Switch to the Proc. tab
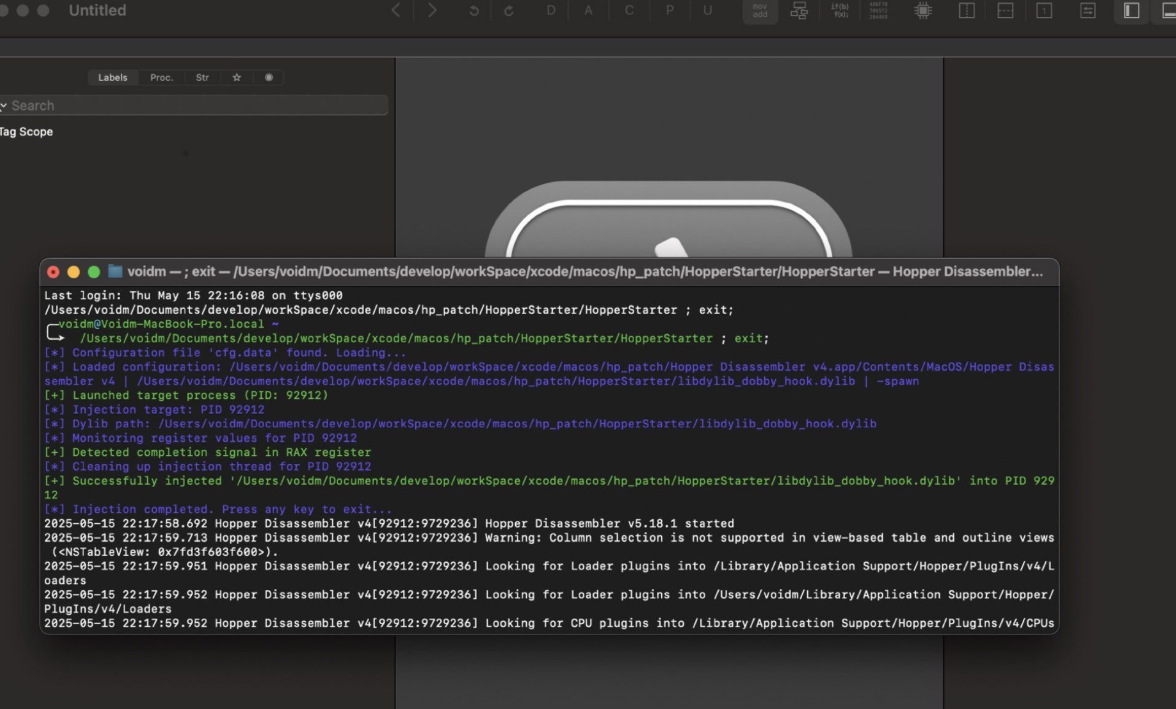The image size is (1176, 709). [x=161, y=77]
